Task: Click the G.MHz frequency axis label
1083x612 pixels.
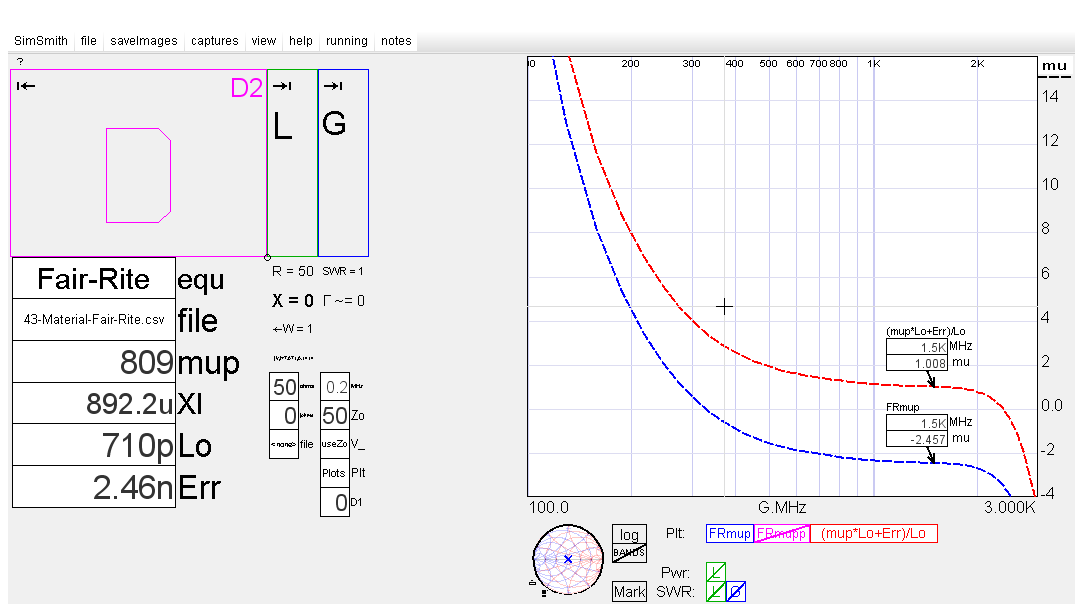Action: pos(782,508)
